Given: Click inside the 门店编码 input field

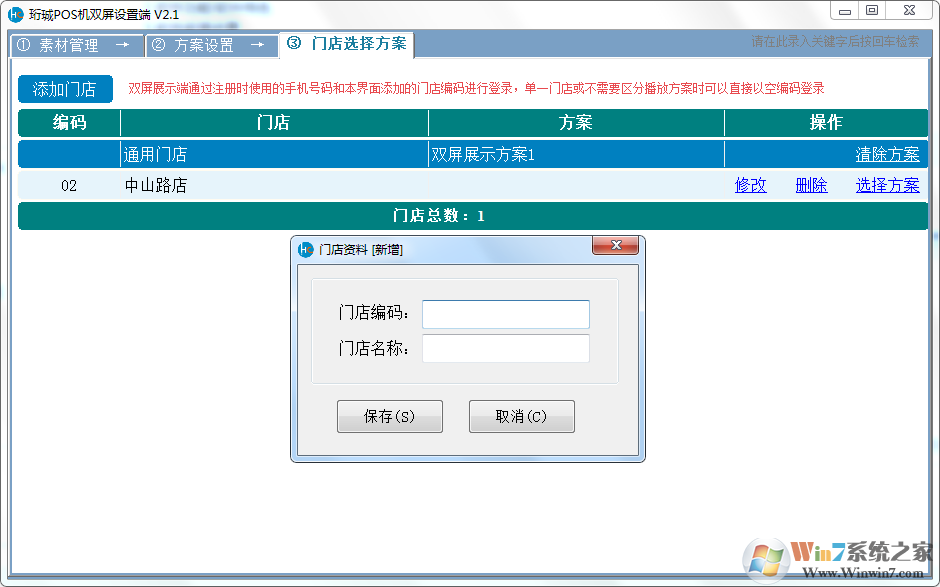Looking at the screenshot, I should tap(505, 314).
